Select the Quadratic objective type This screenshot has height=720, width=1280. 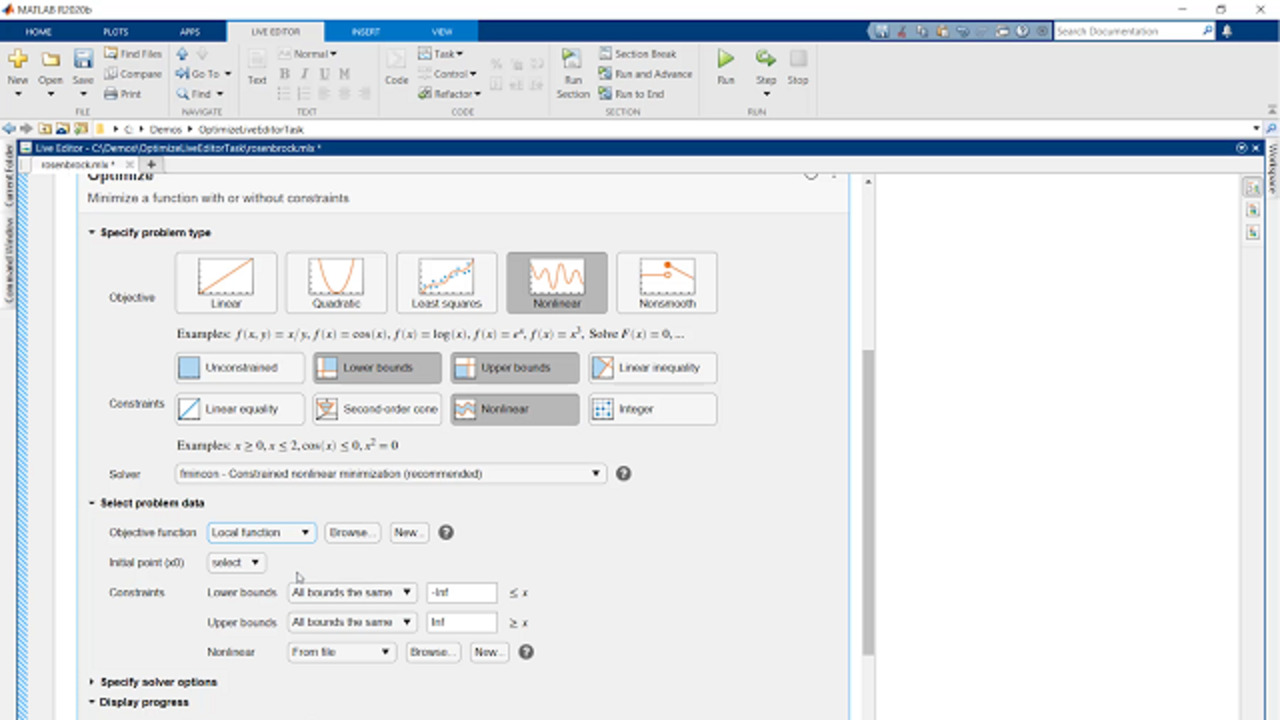(x=336, y=282)
